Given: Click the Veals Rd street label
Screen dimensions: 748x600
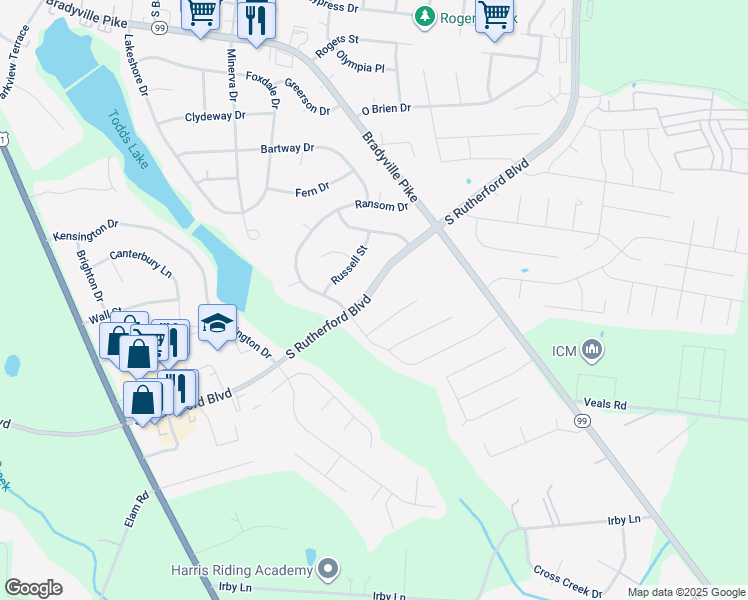Looking at the screenshot, I should (605, 403).
